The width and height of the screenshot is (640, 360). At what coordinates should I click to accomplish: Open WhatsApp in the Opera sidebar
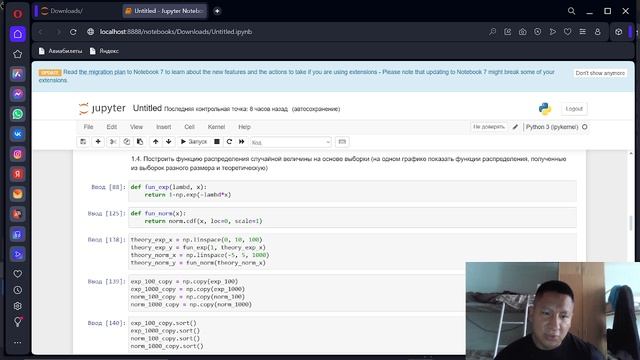pos(18,114)
